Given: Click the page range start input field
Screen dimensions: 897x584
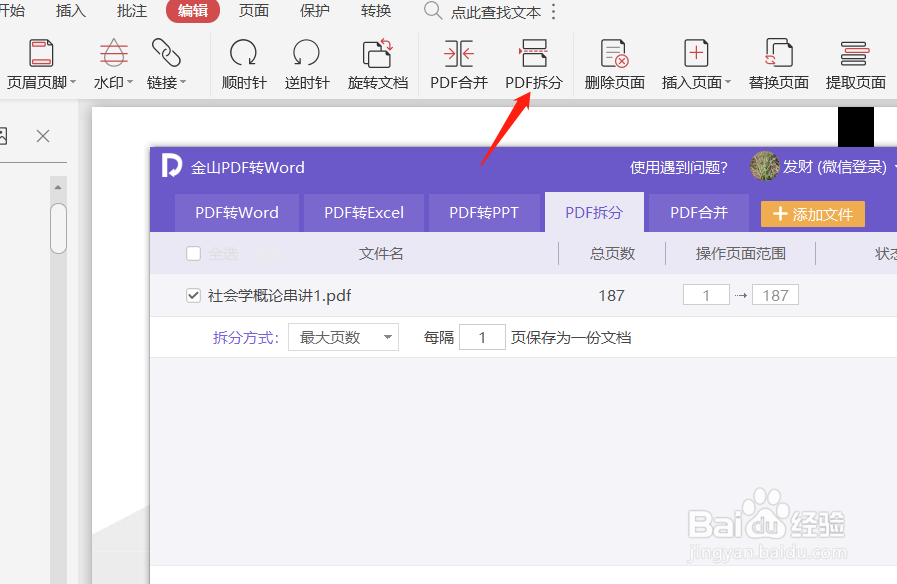Looking at the screenshot, I should (x=706, y=294).
